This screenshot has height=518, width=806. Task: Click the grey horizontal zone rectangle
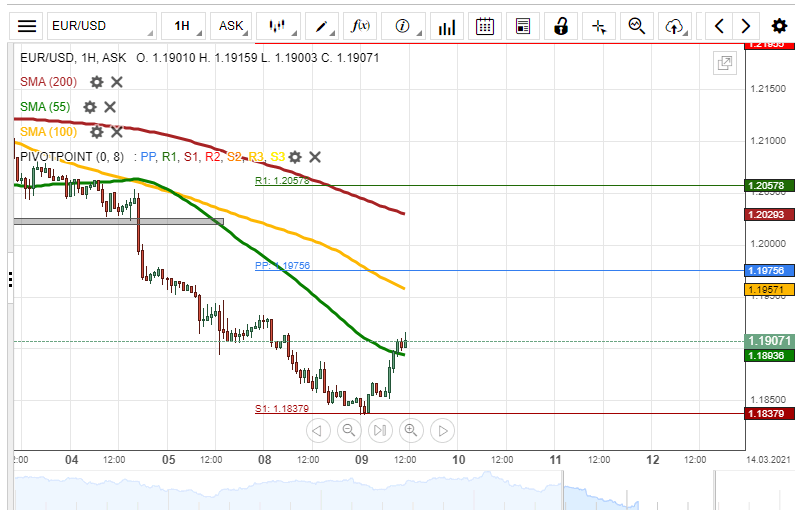pyautogui.click(x=119, y=222)
